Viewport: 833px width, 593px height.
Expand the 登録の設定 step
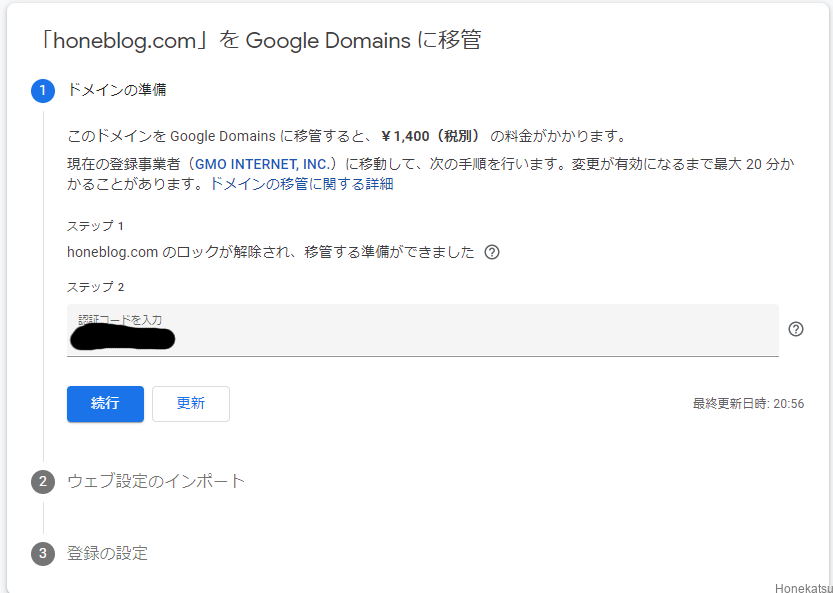[x=107, y=553]
